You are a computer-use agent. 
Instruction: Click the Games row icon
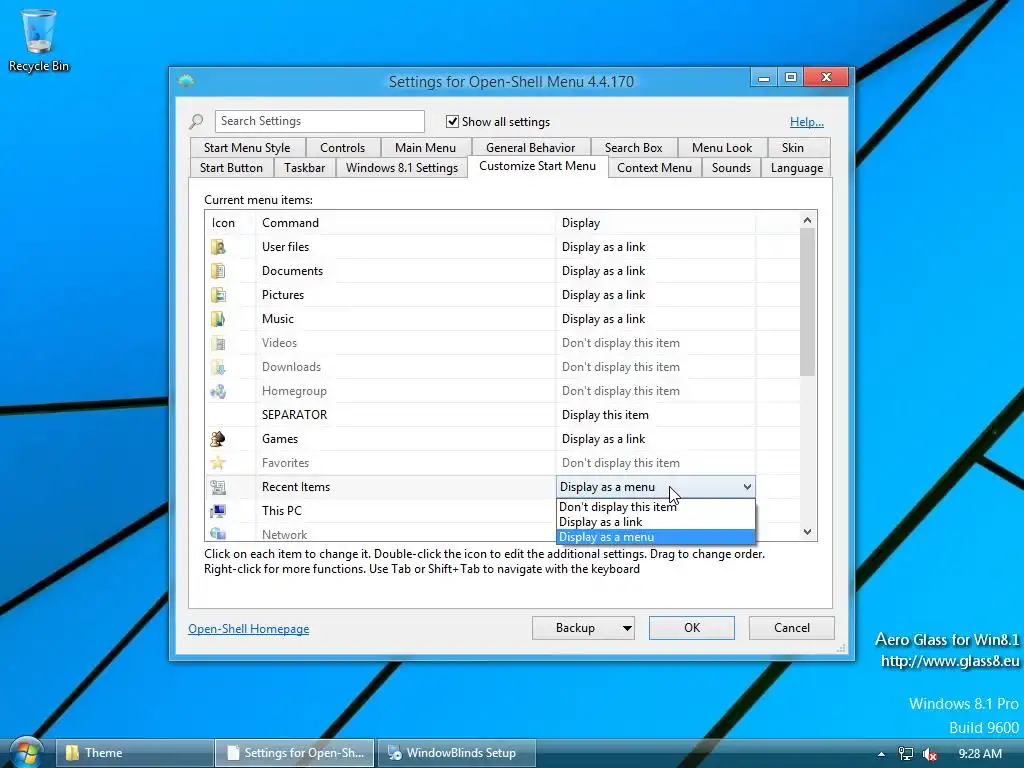[218, 439]
